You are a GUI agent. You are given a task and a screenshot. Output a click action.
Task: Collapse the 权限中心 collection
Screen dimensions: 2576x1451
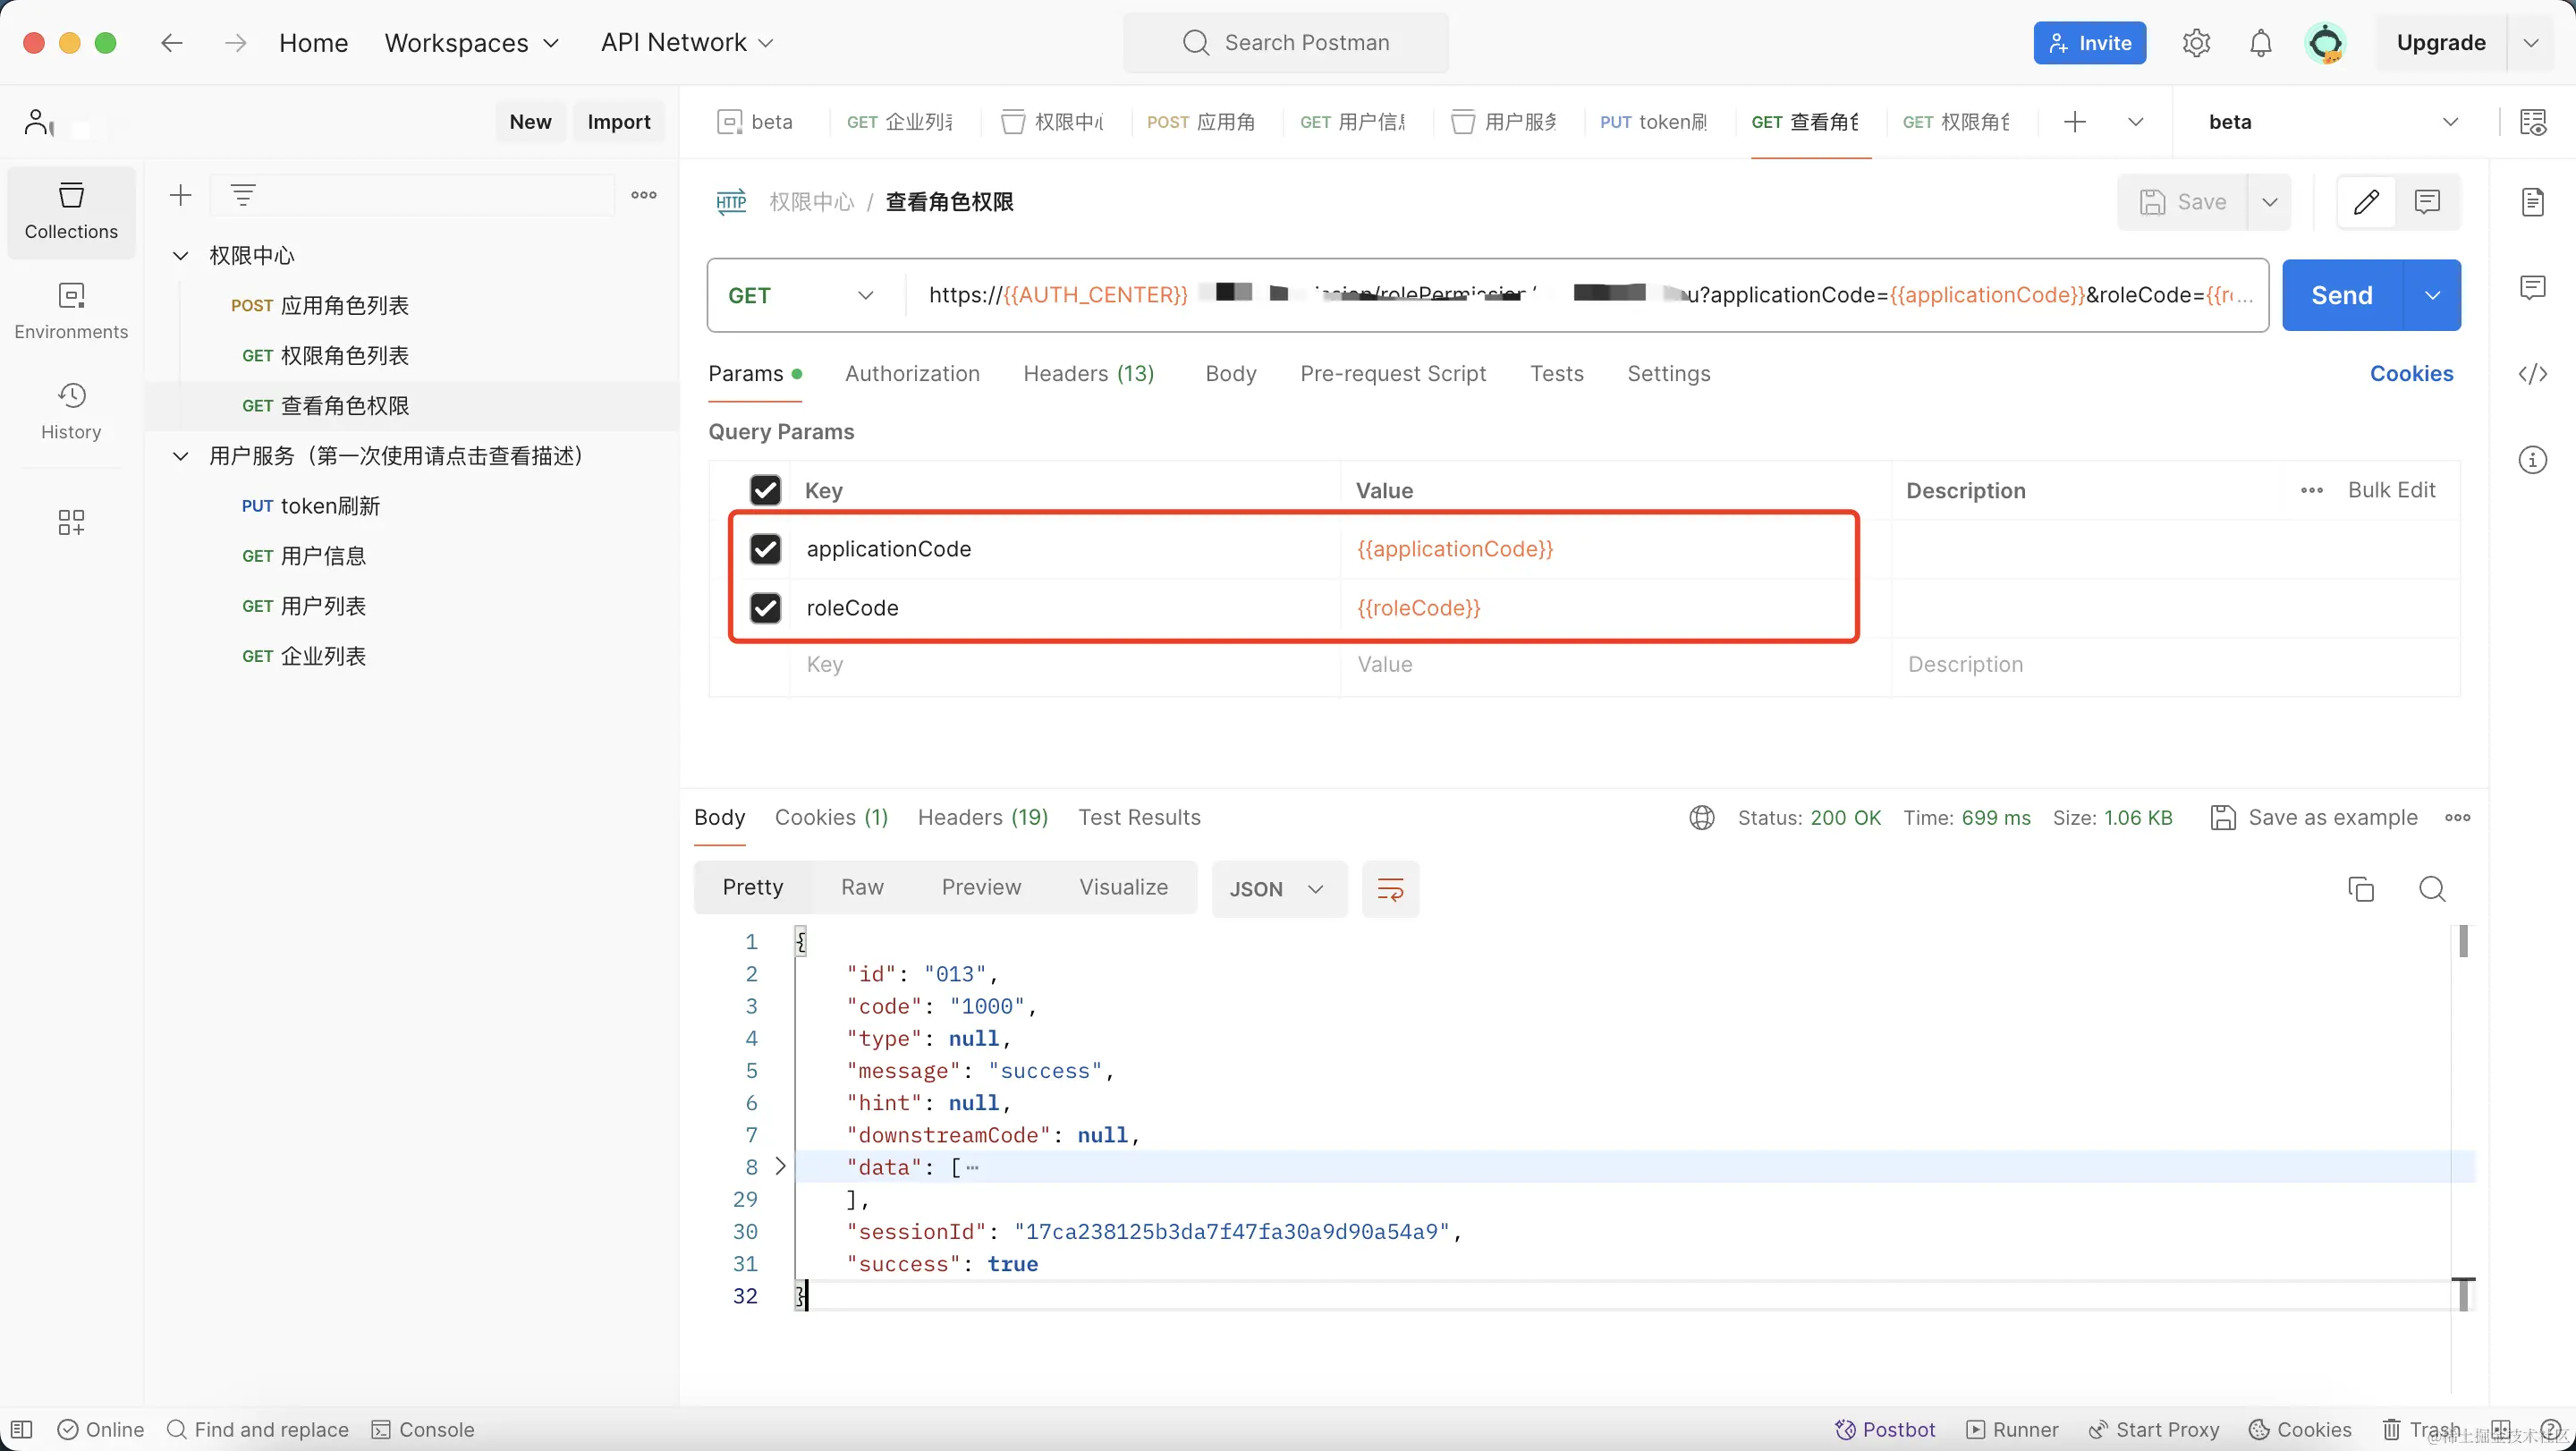181,256
